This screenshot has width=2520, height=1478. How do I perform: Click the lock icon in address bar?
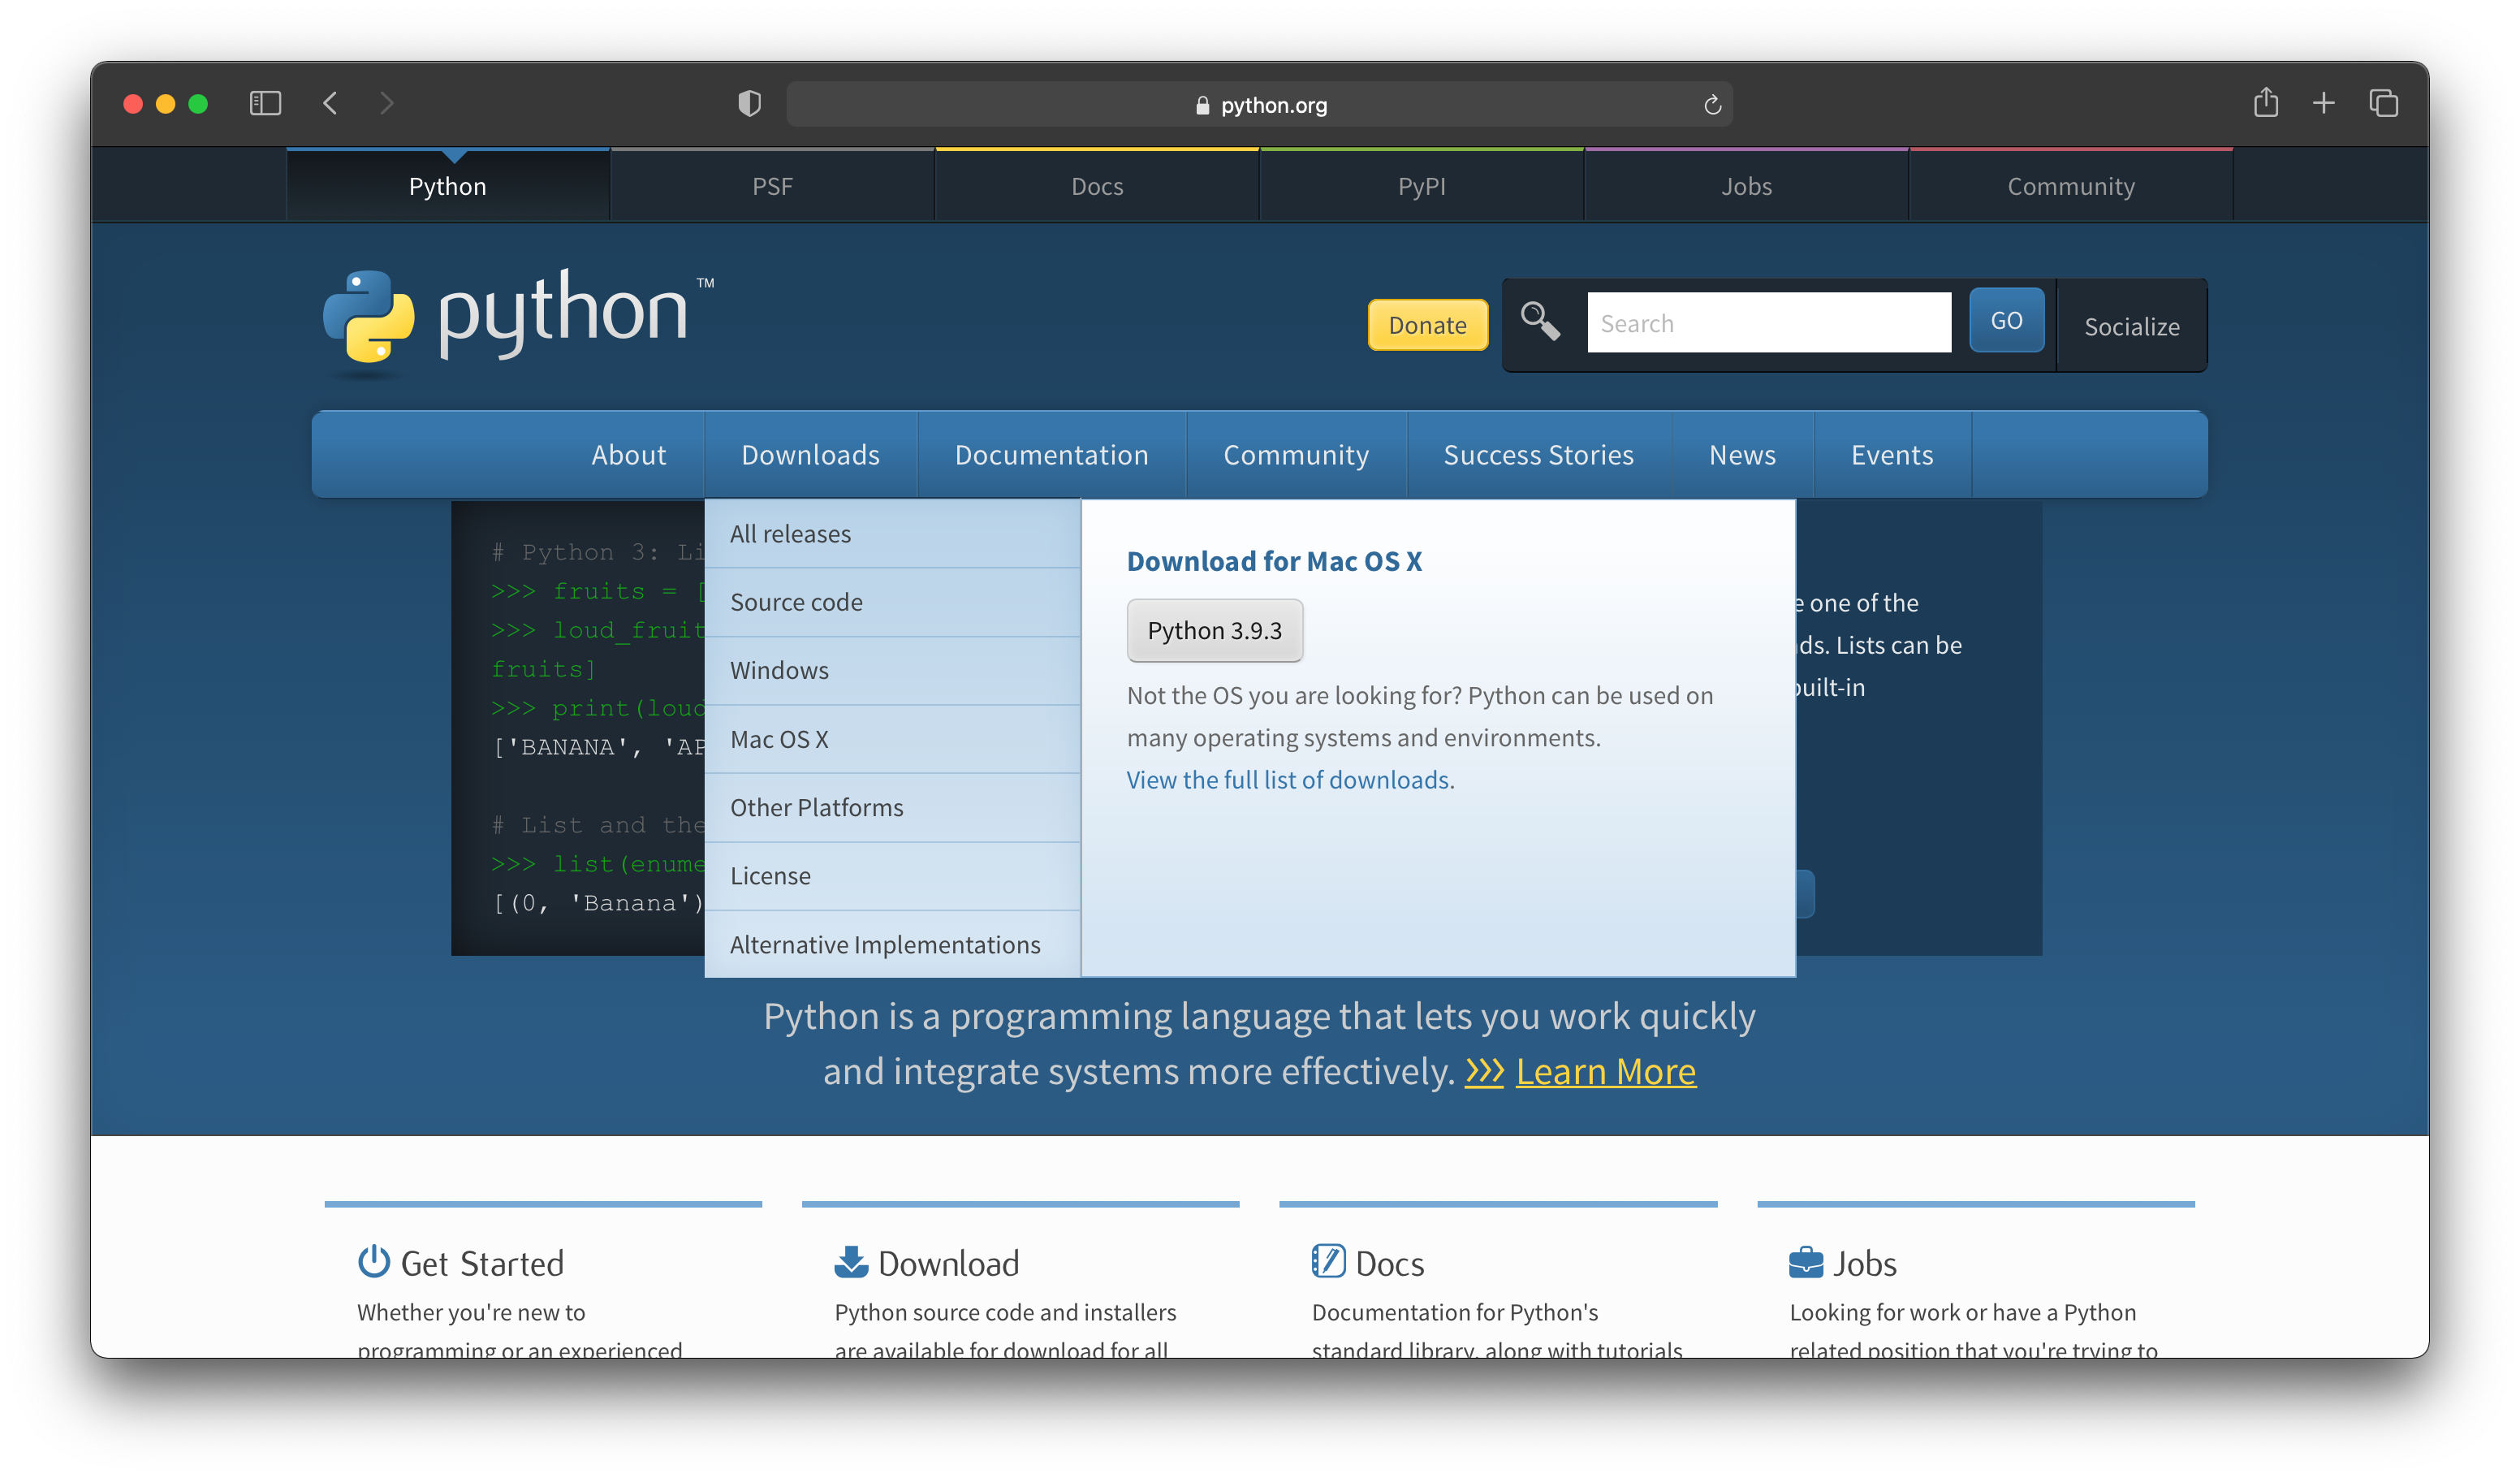coord(1202,105)
